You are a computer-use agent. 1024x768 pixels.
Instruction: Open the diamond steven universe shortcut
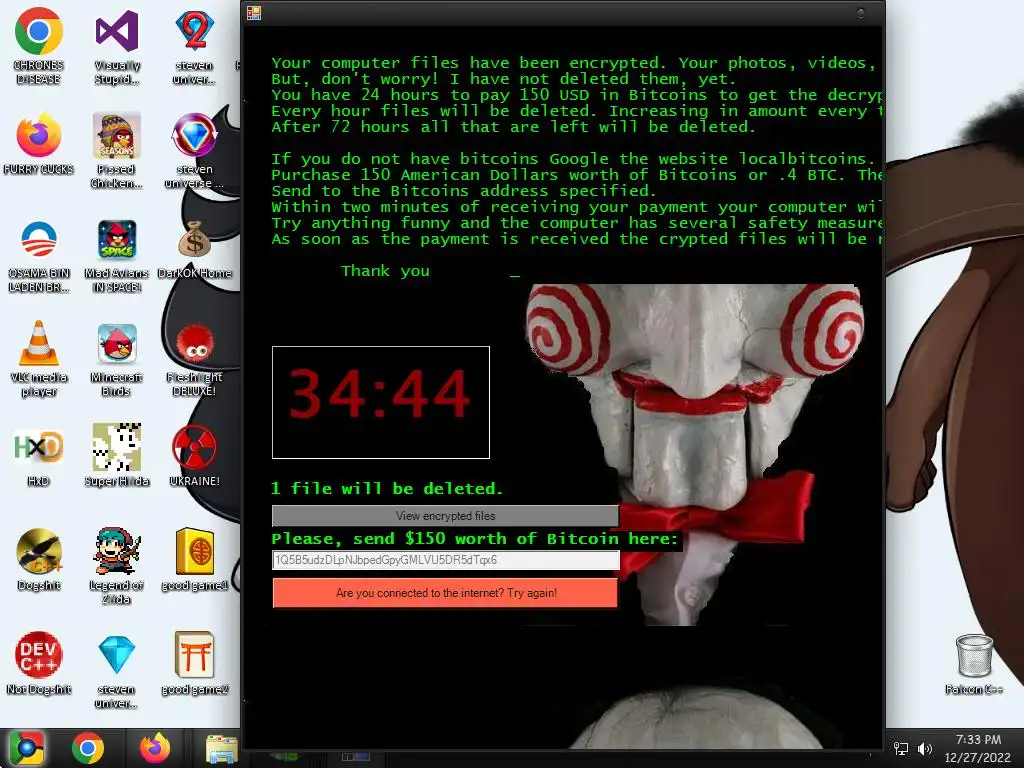click(195, 136)
